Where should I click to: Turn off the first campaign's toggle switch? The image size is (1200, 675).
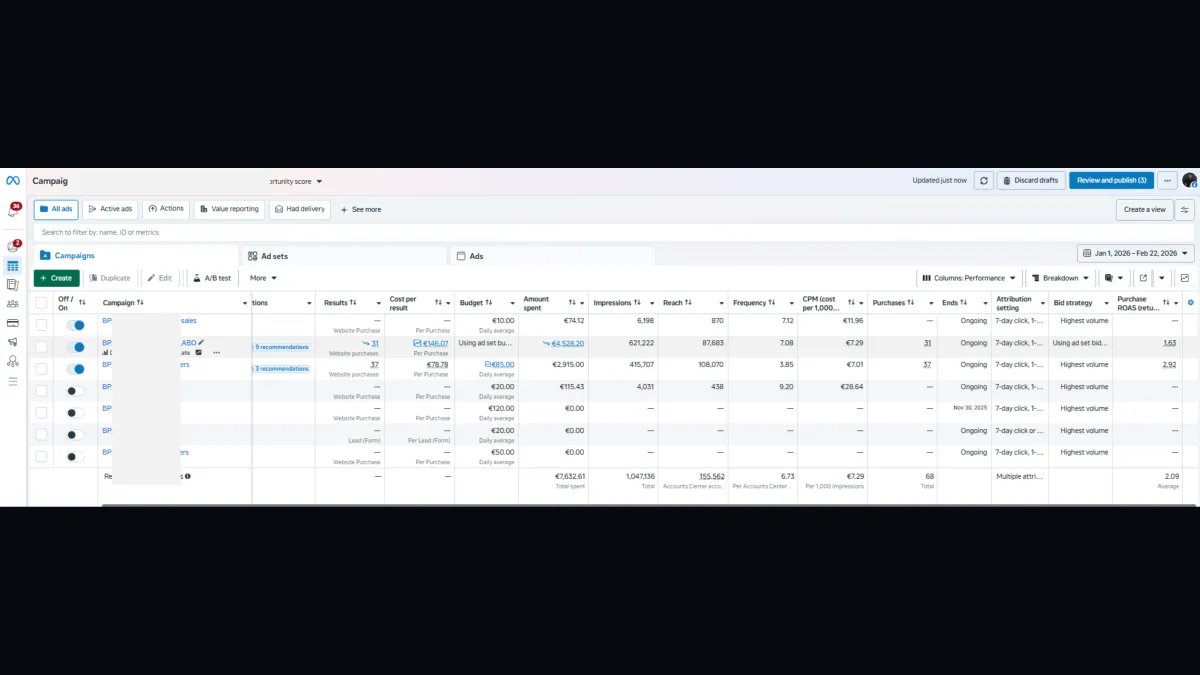pos(75,325)
